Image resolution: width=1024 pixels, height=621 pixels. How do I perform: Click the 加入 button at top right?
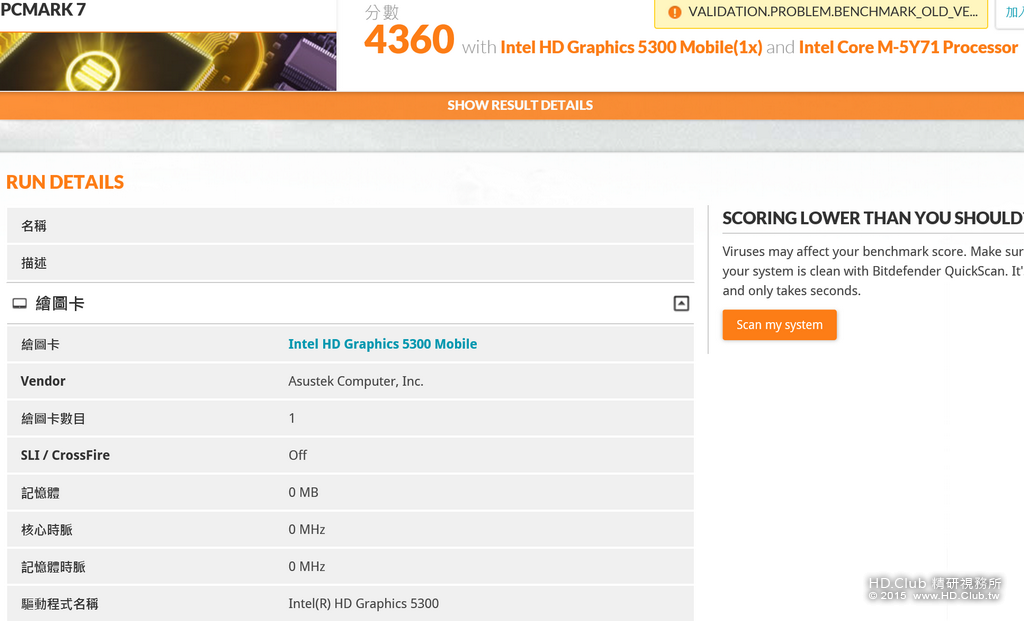pyautogui.click(x=1010, y=12)
